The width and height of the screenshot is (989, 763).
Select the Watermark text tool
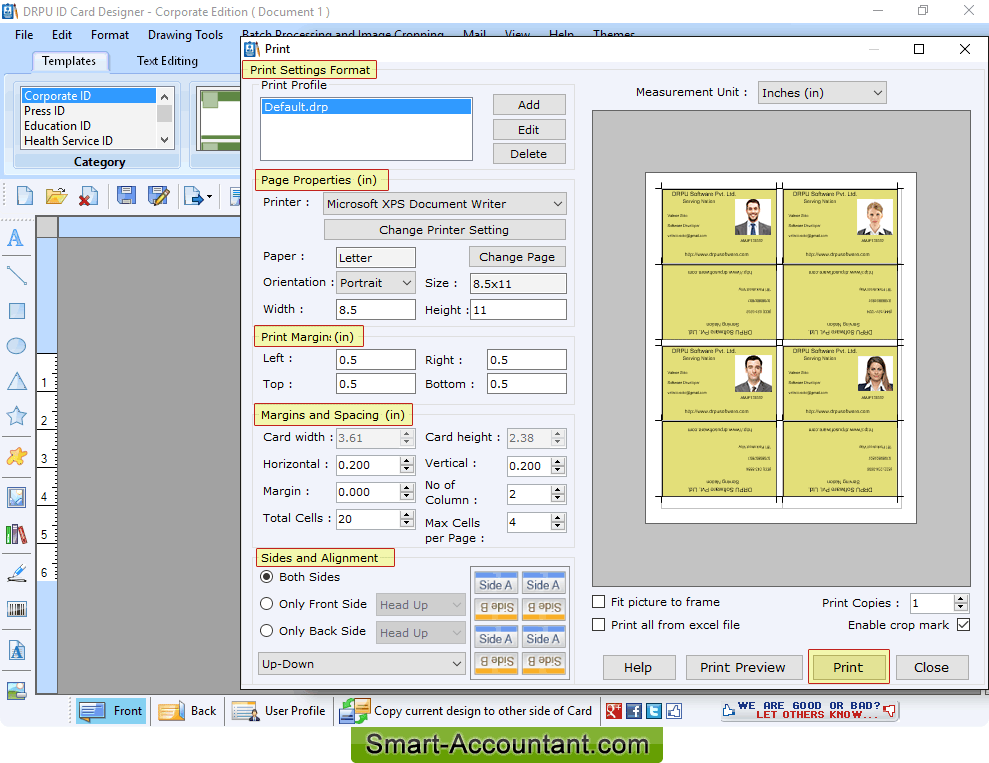click(x=16, y=650)
